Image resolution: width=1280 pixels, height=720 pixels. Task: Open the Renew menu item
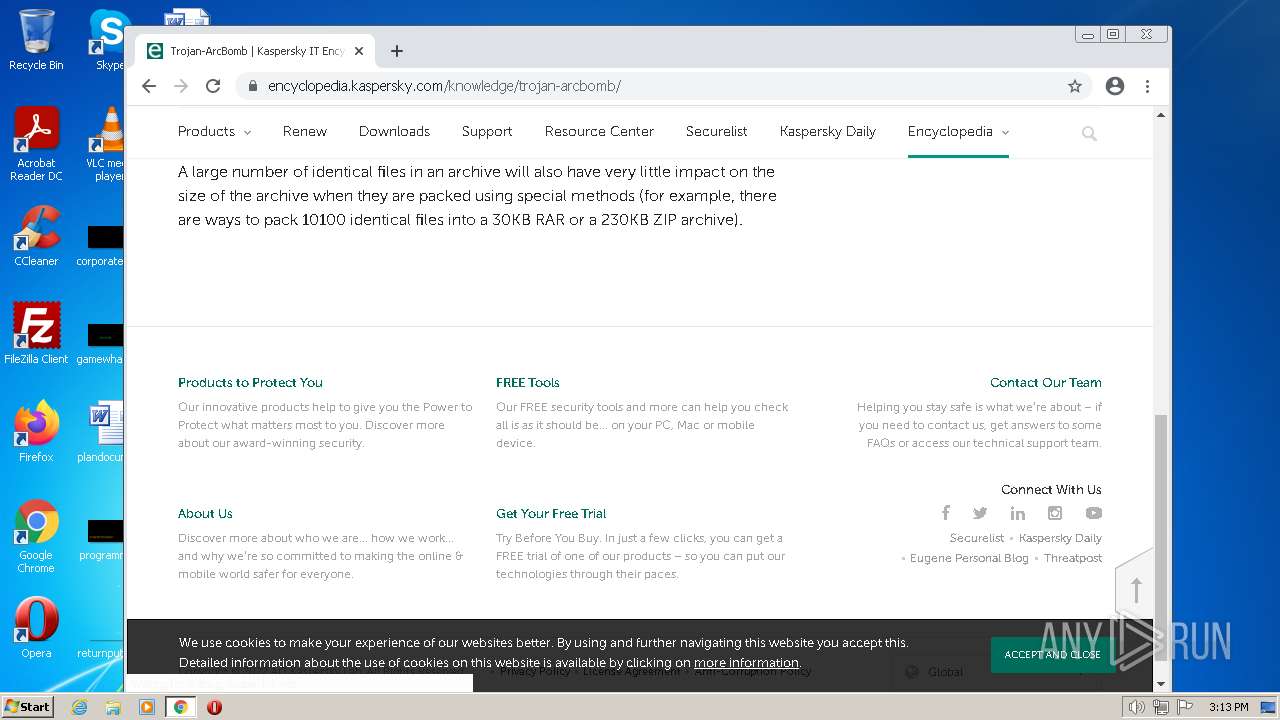pyautogui.click(x=305, y=131)
